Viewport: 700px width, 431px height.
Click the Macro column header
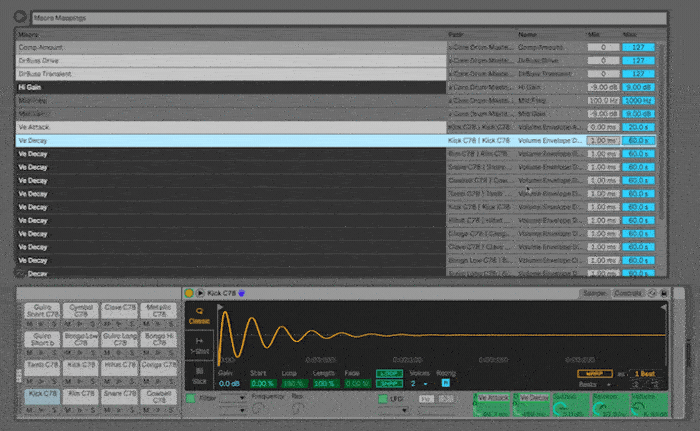tap(28, 34)
